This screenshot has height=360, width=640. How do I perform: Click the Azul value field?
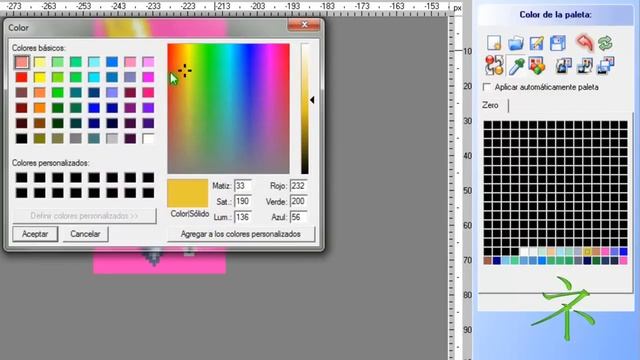[x=298, y=217]
